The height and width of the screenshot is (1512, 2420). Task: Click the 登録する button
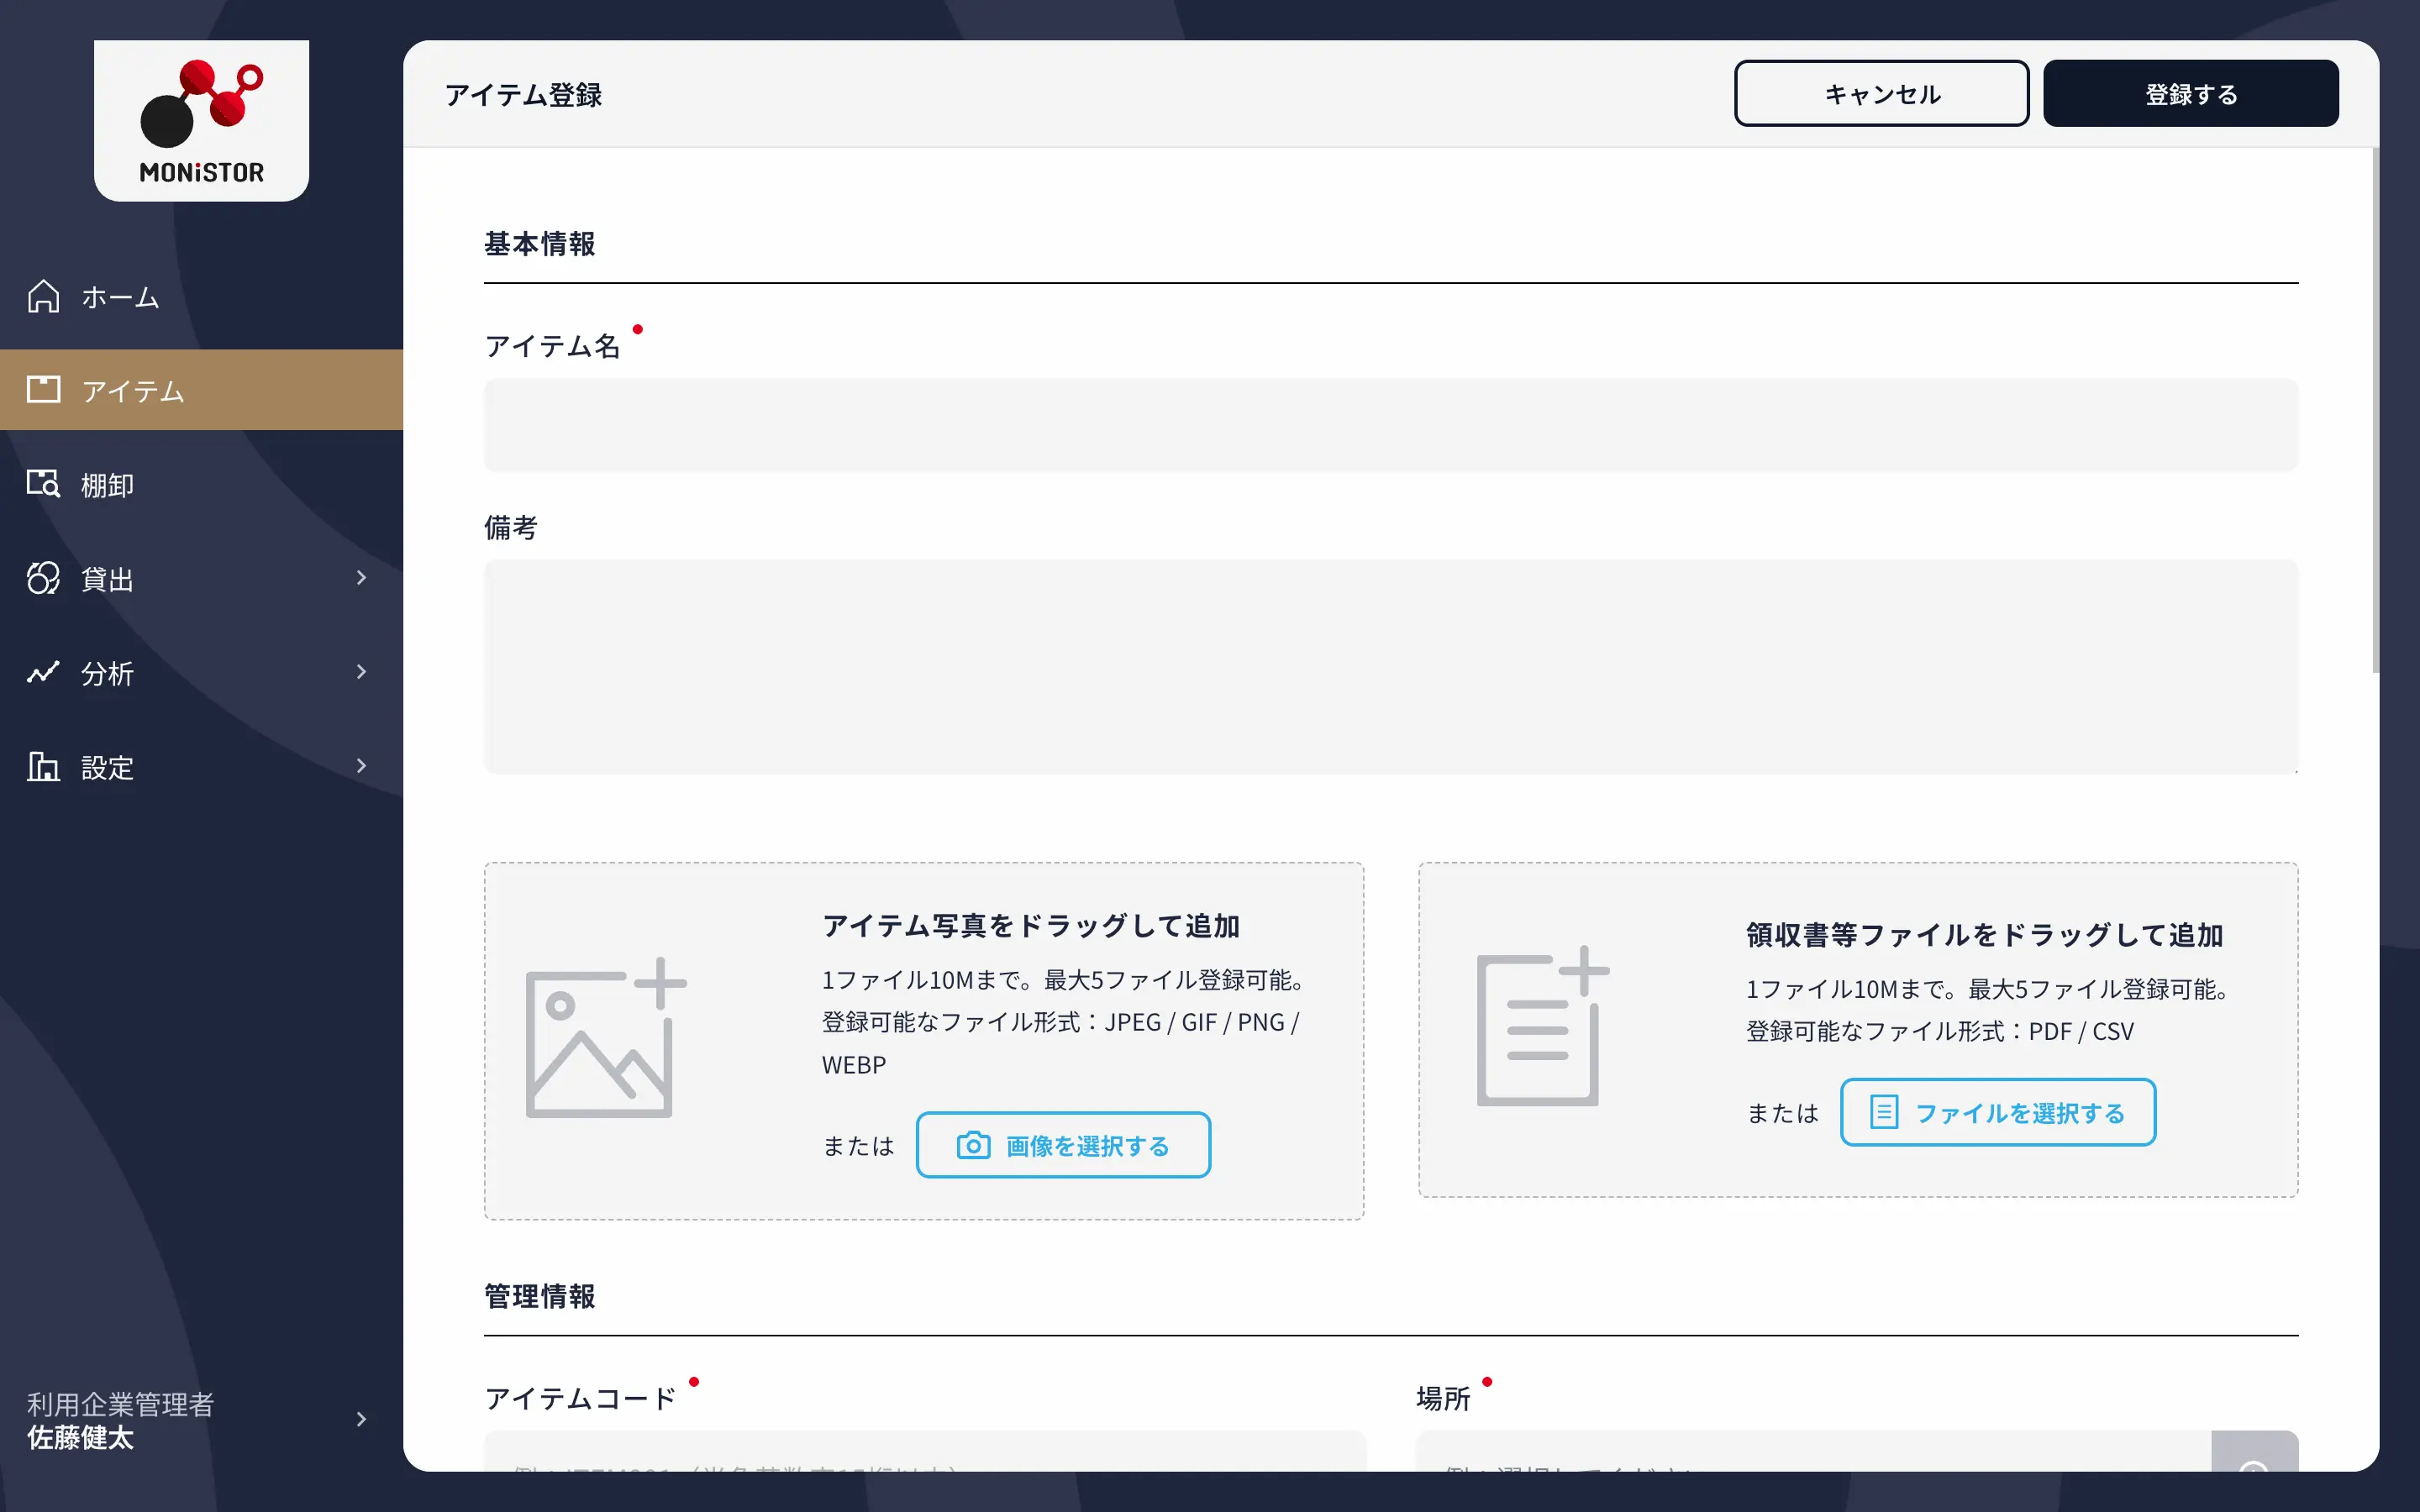tap(2190, 93)
